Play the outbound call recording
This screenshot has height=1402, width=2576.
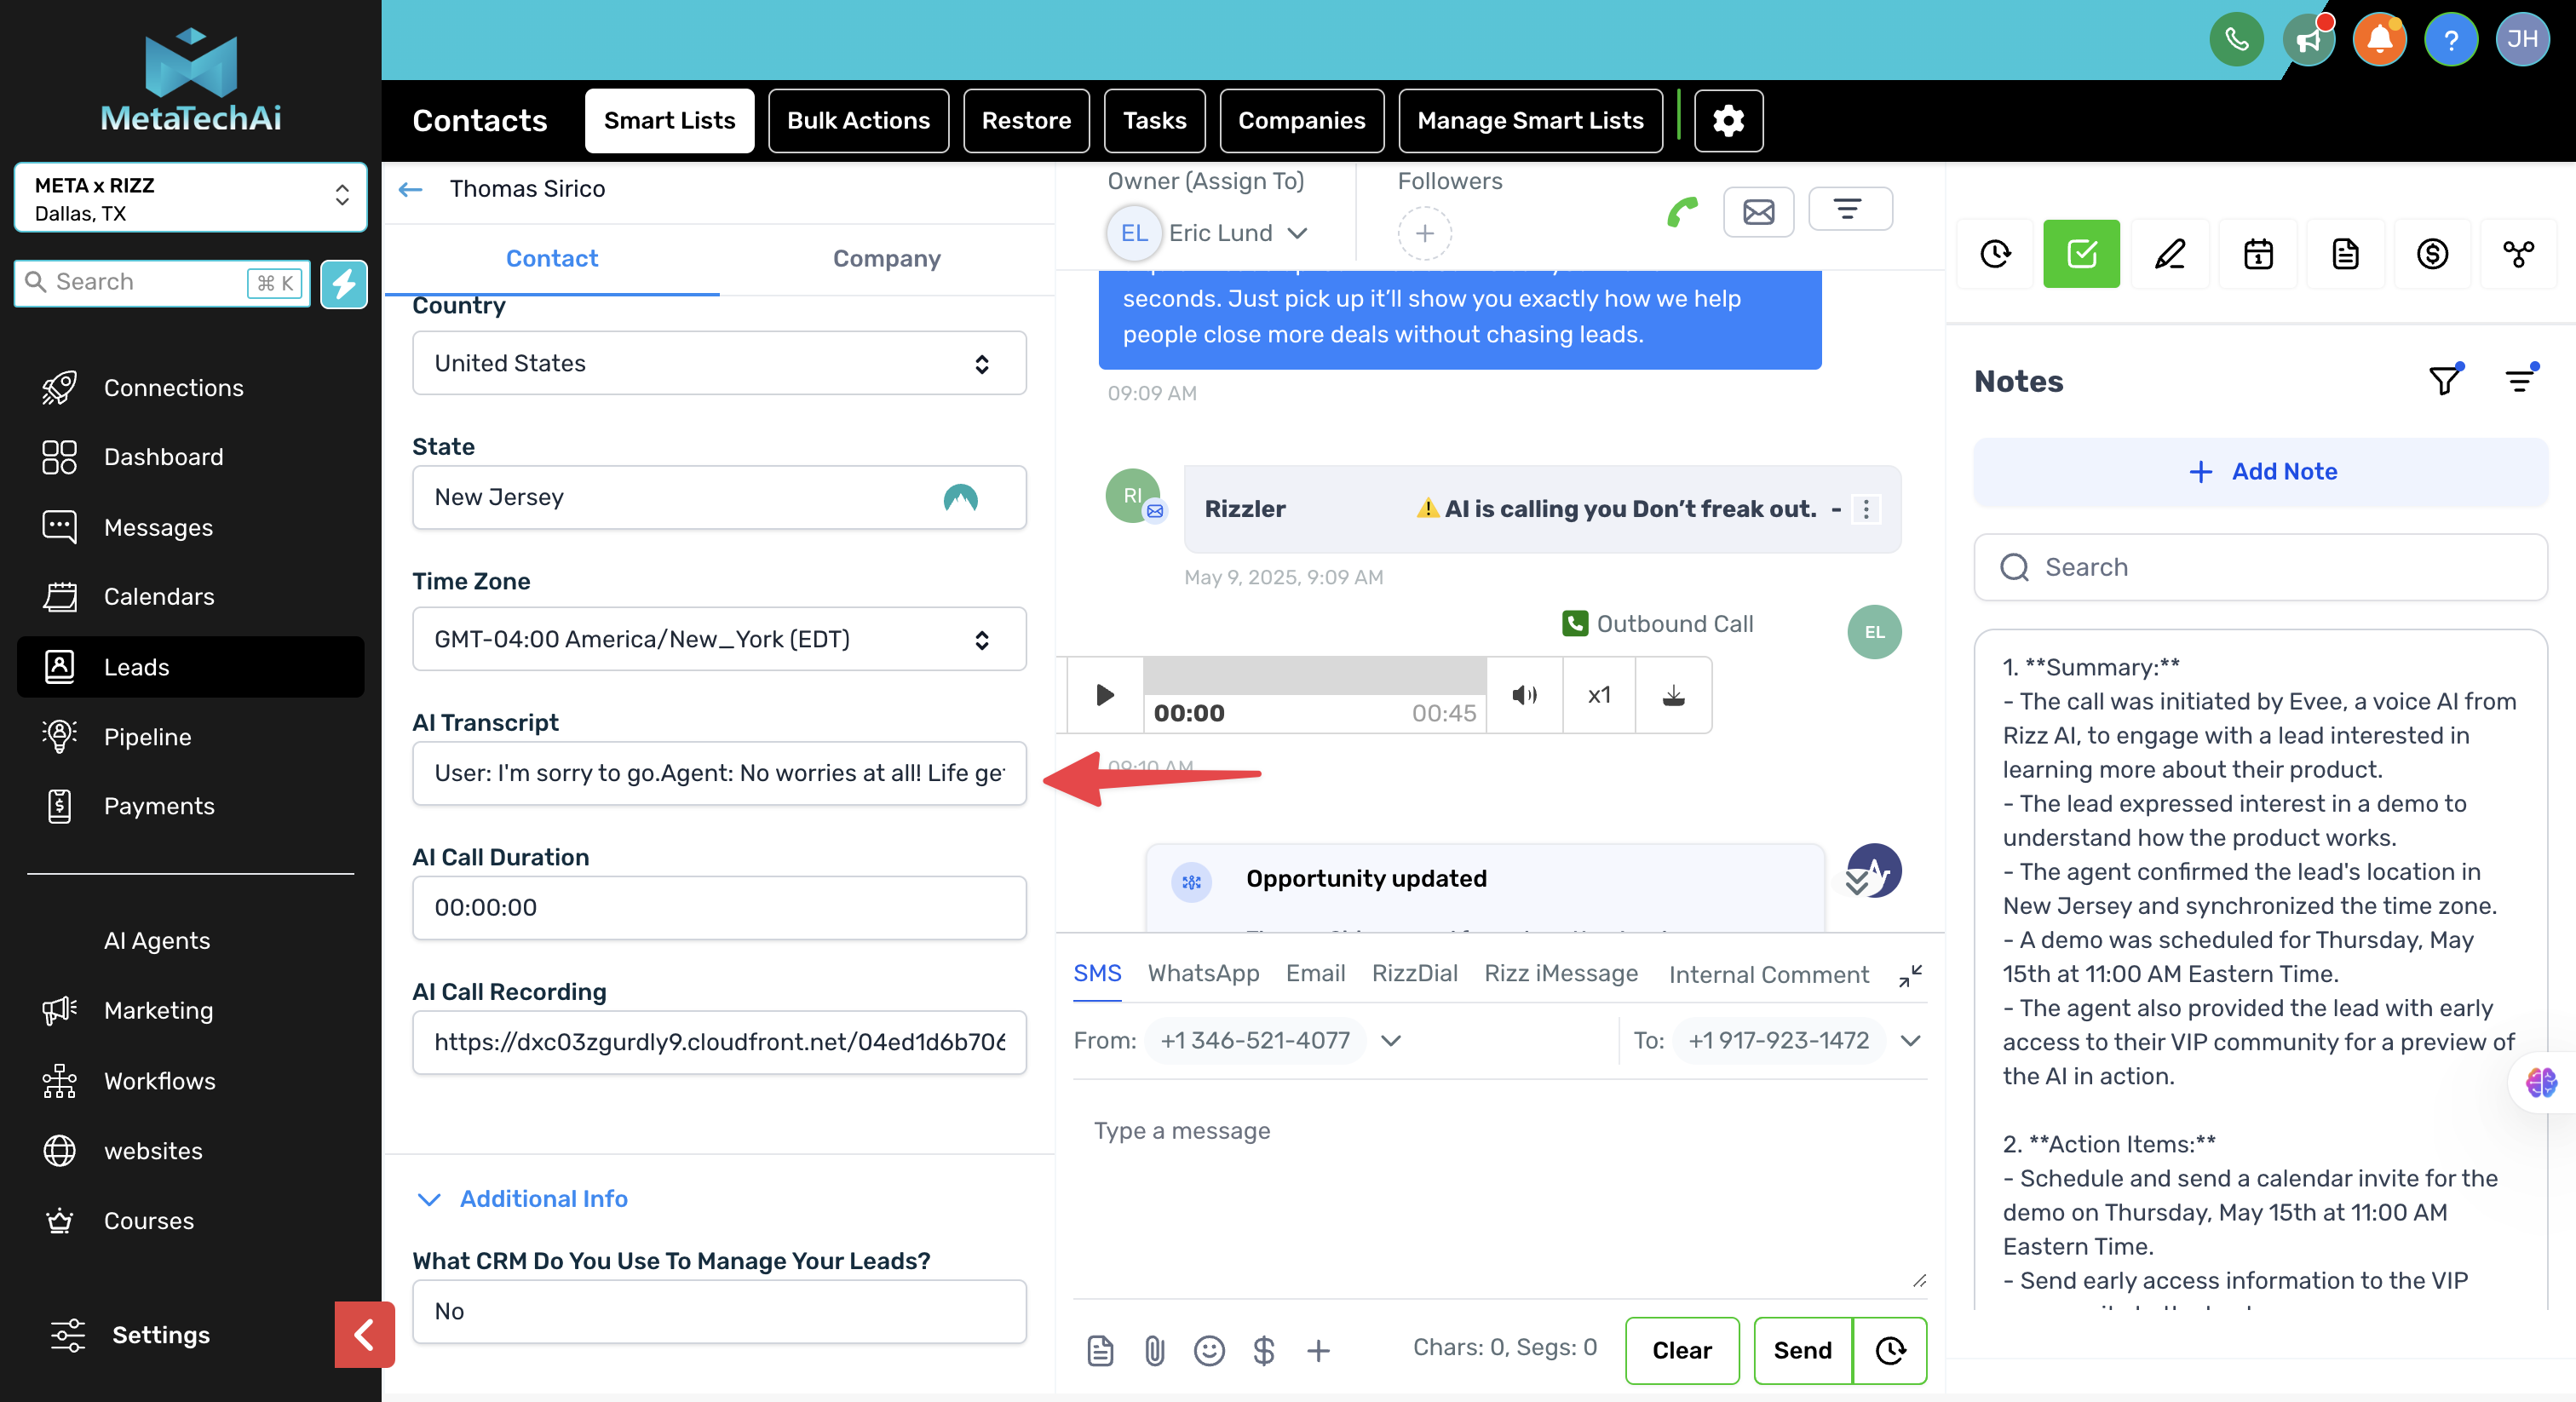pos(1105,695)
